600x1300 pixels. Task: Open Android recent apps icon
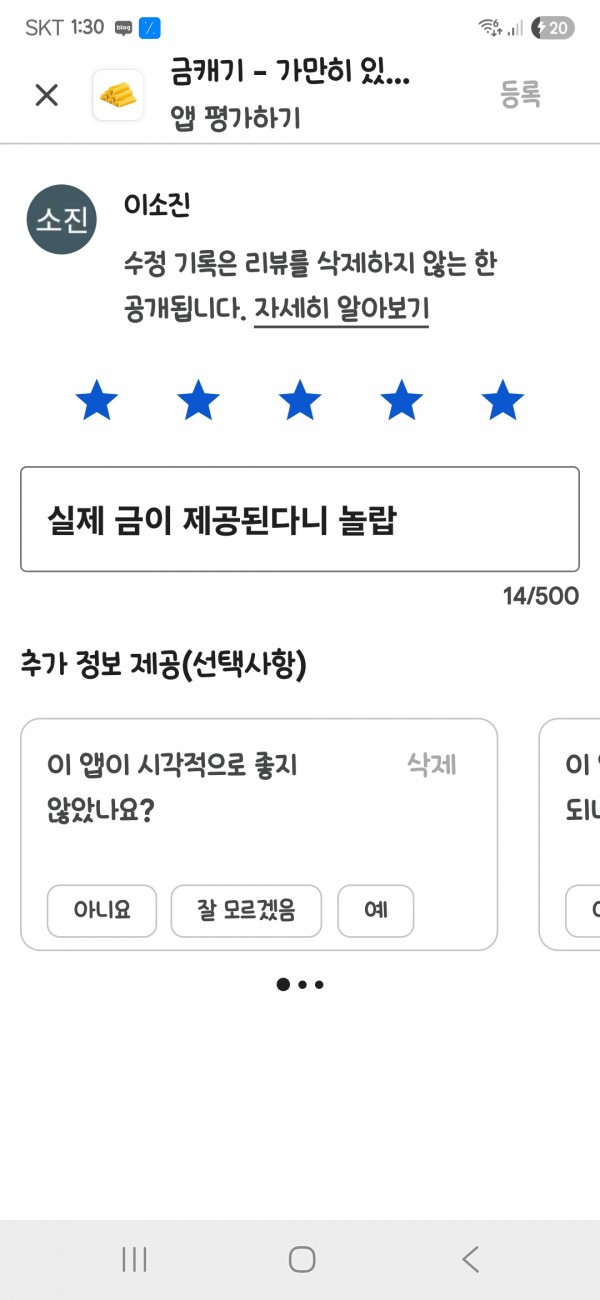[134, 1259]
